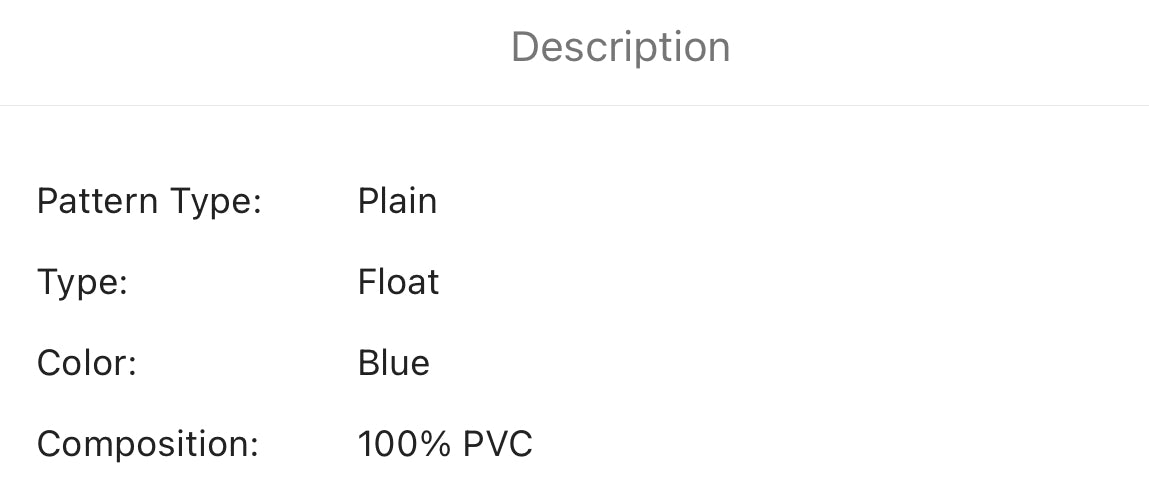The image size is (1149, 502).
Task: Click the capital "F" of Float
Action: [x=366, y=282]
